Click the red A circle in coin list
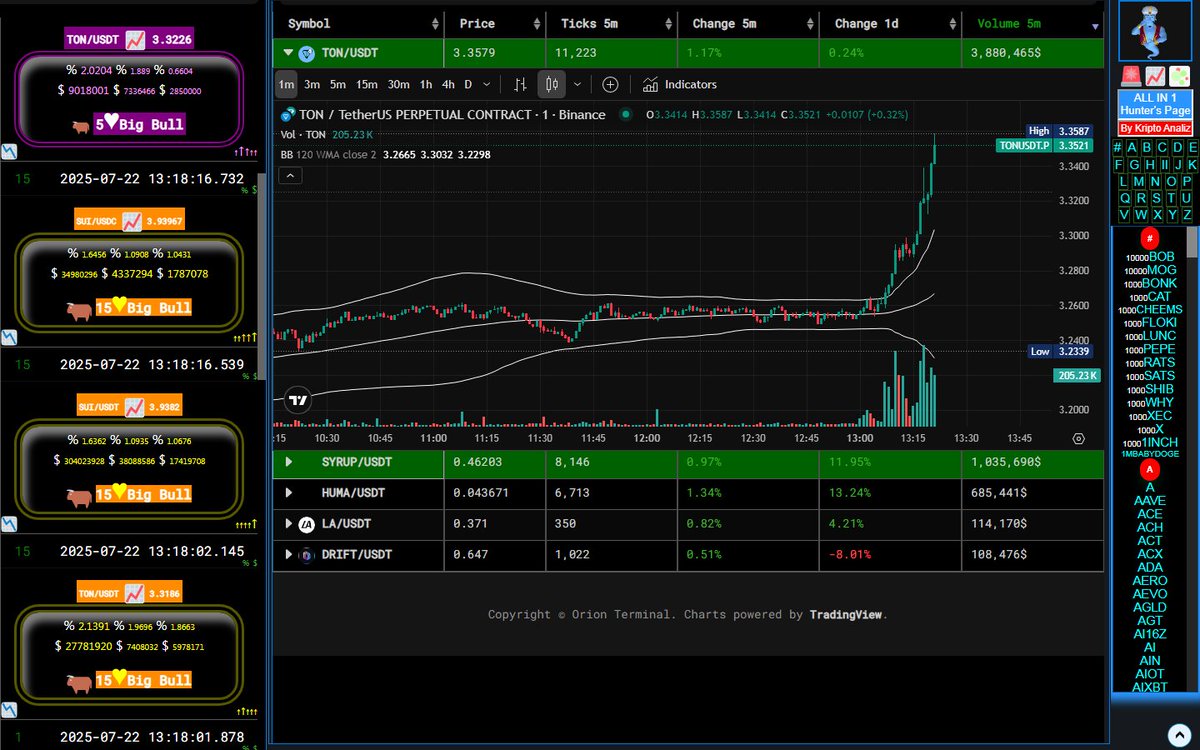1200x750 pixels. (1150, 470)
